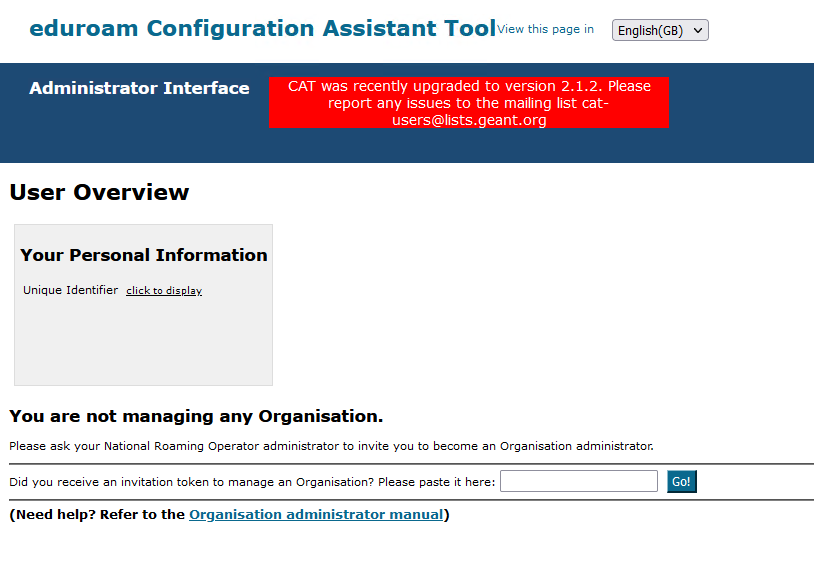Focus the invitation token input field
The image size is (814, 567).
pos(579,481)
